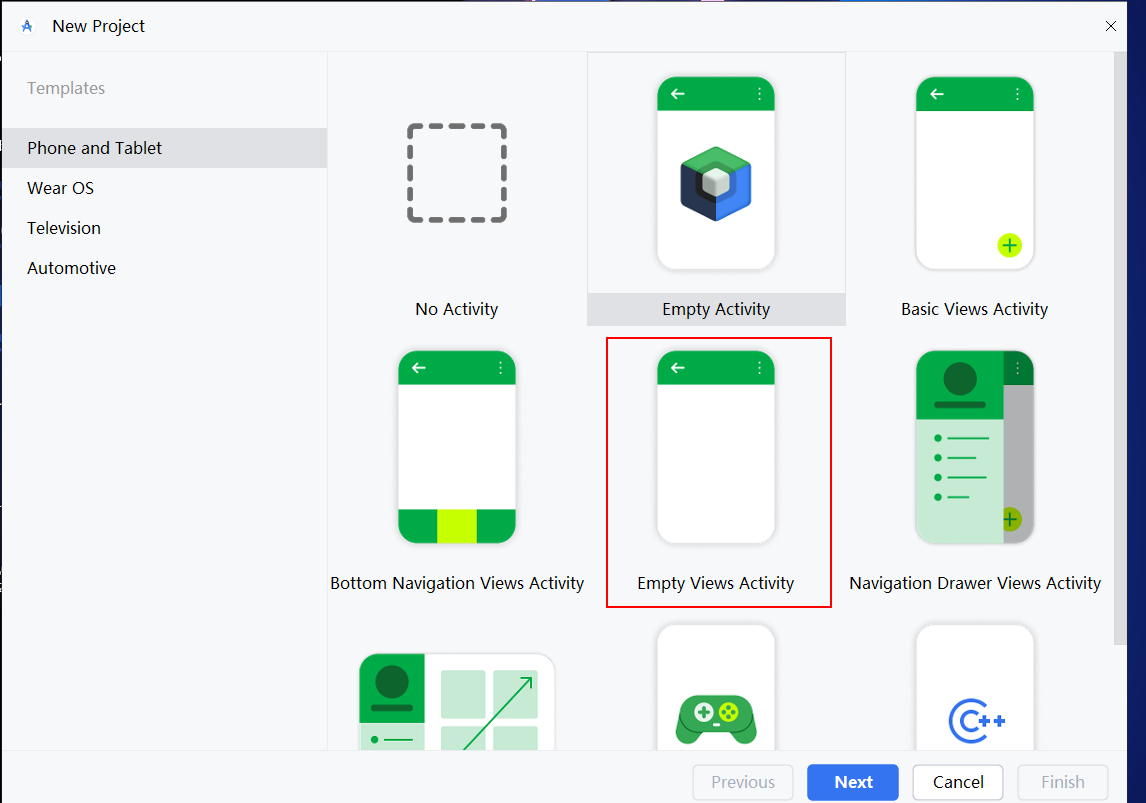Click the 'Templates' heading text

(x=66, y=88)
